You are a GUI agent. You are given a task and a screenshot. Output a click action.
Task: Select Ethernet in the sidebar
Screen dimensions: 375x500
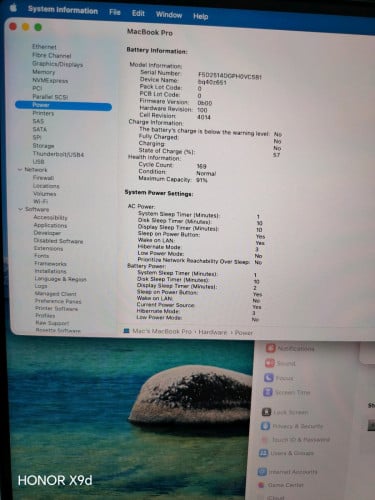pos(44,47)
